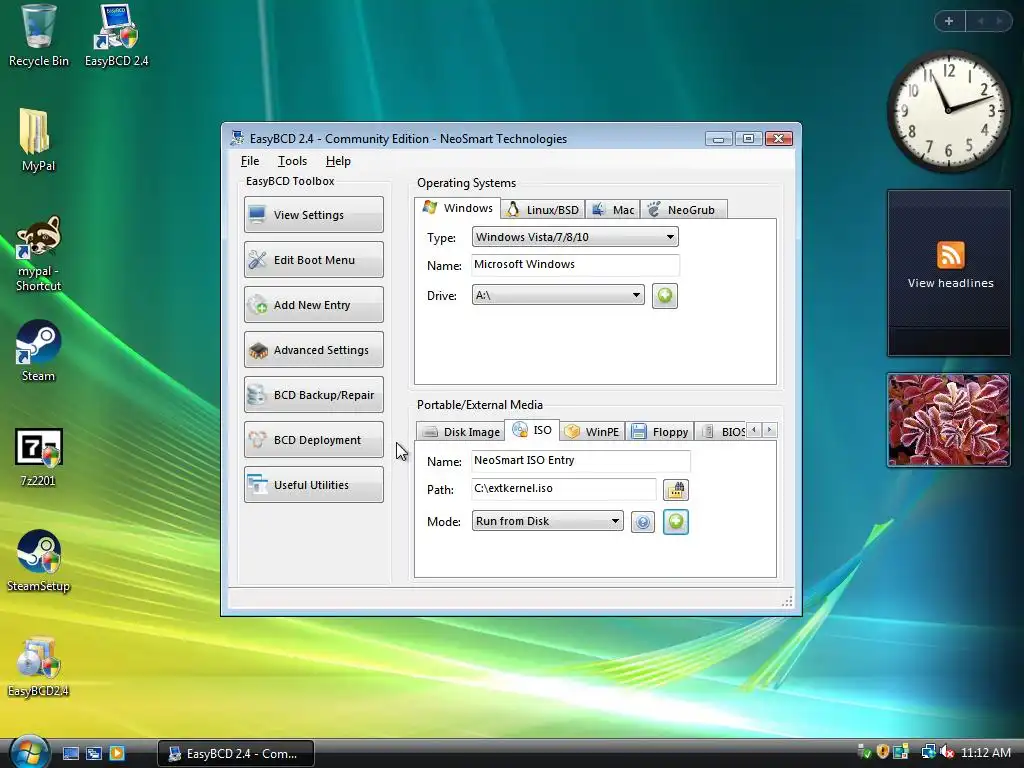The image size is (1024, 768).
Task: Click the slideshow flower picture gadget
Action: (948, 420)
